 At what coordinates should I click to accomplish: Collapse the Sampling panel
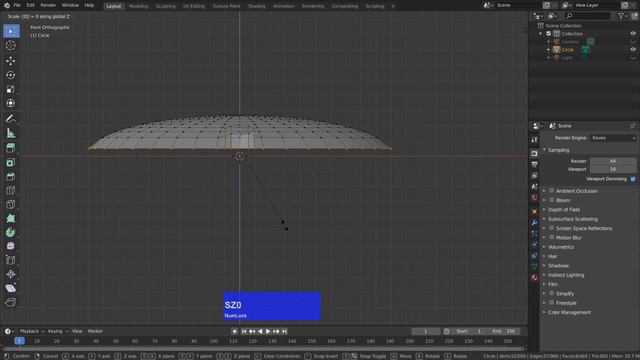558,150
